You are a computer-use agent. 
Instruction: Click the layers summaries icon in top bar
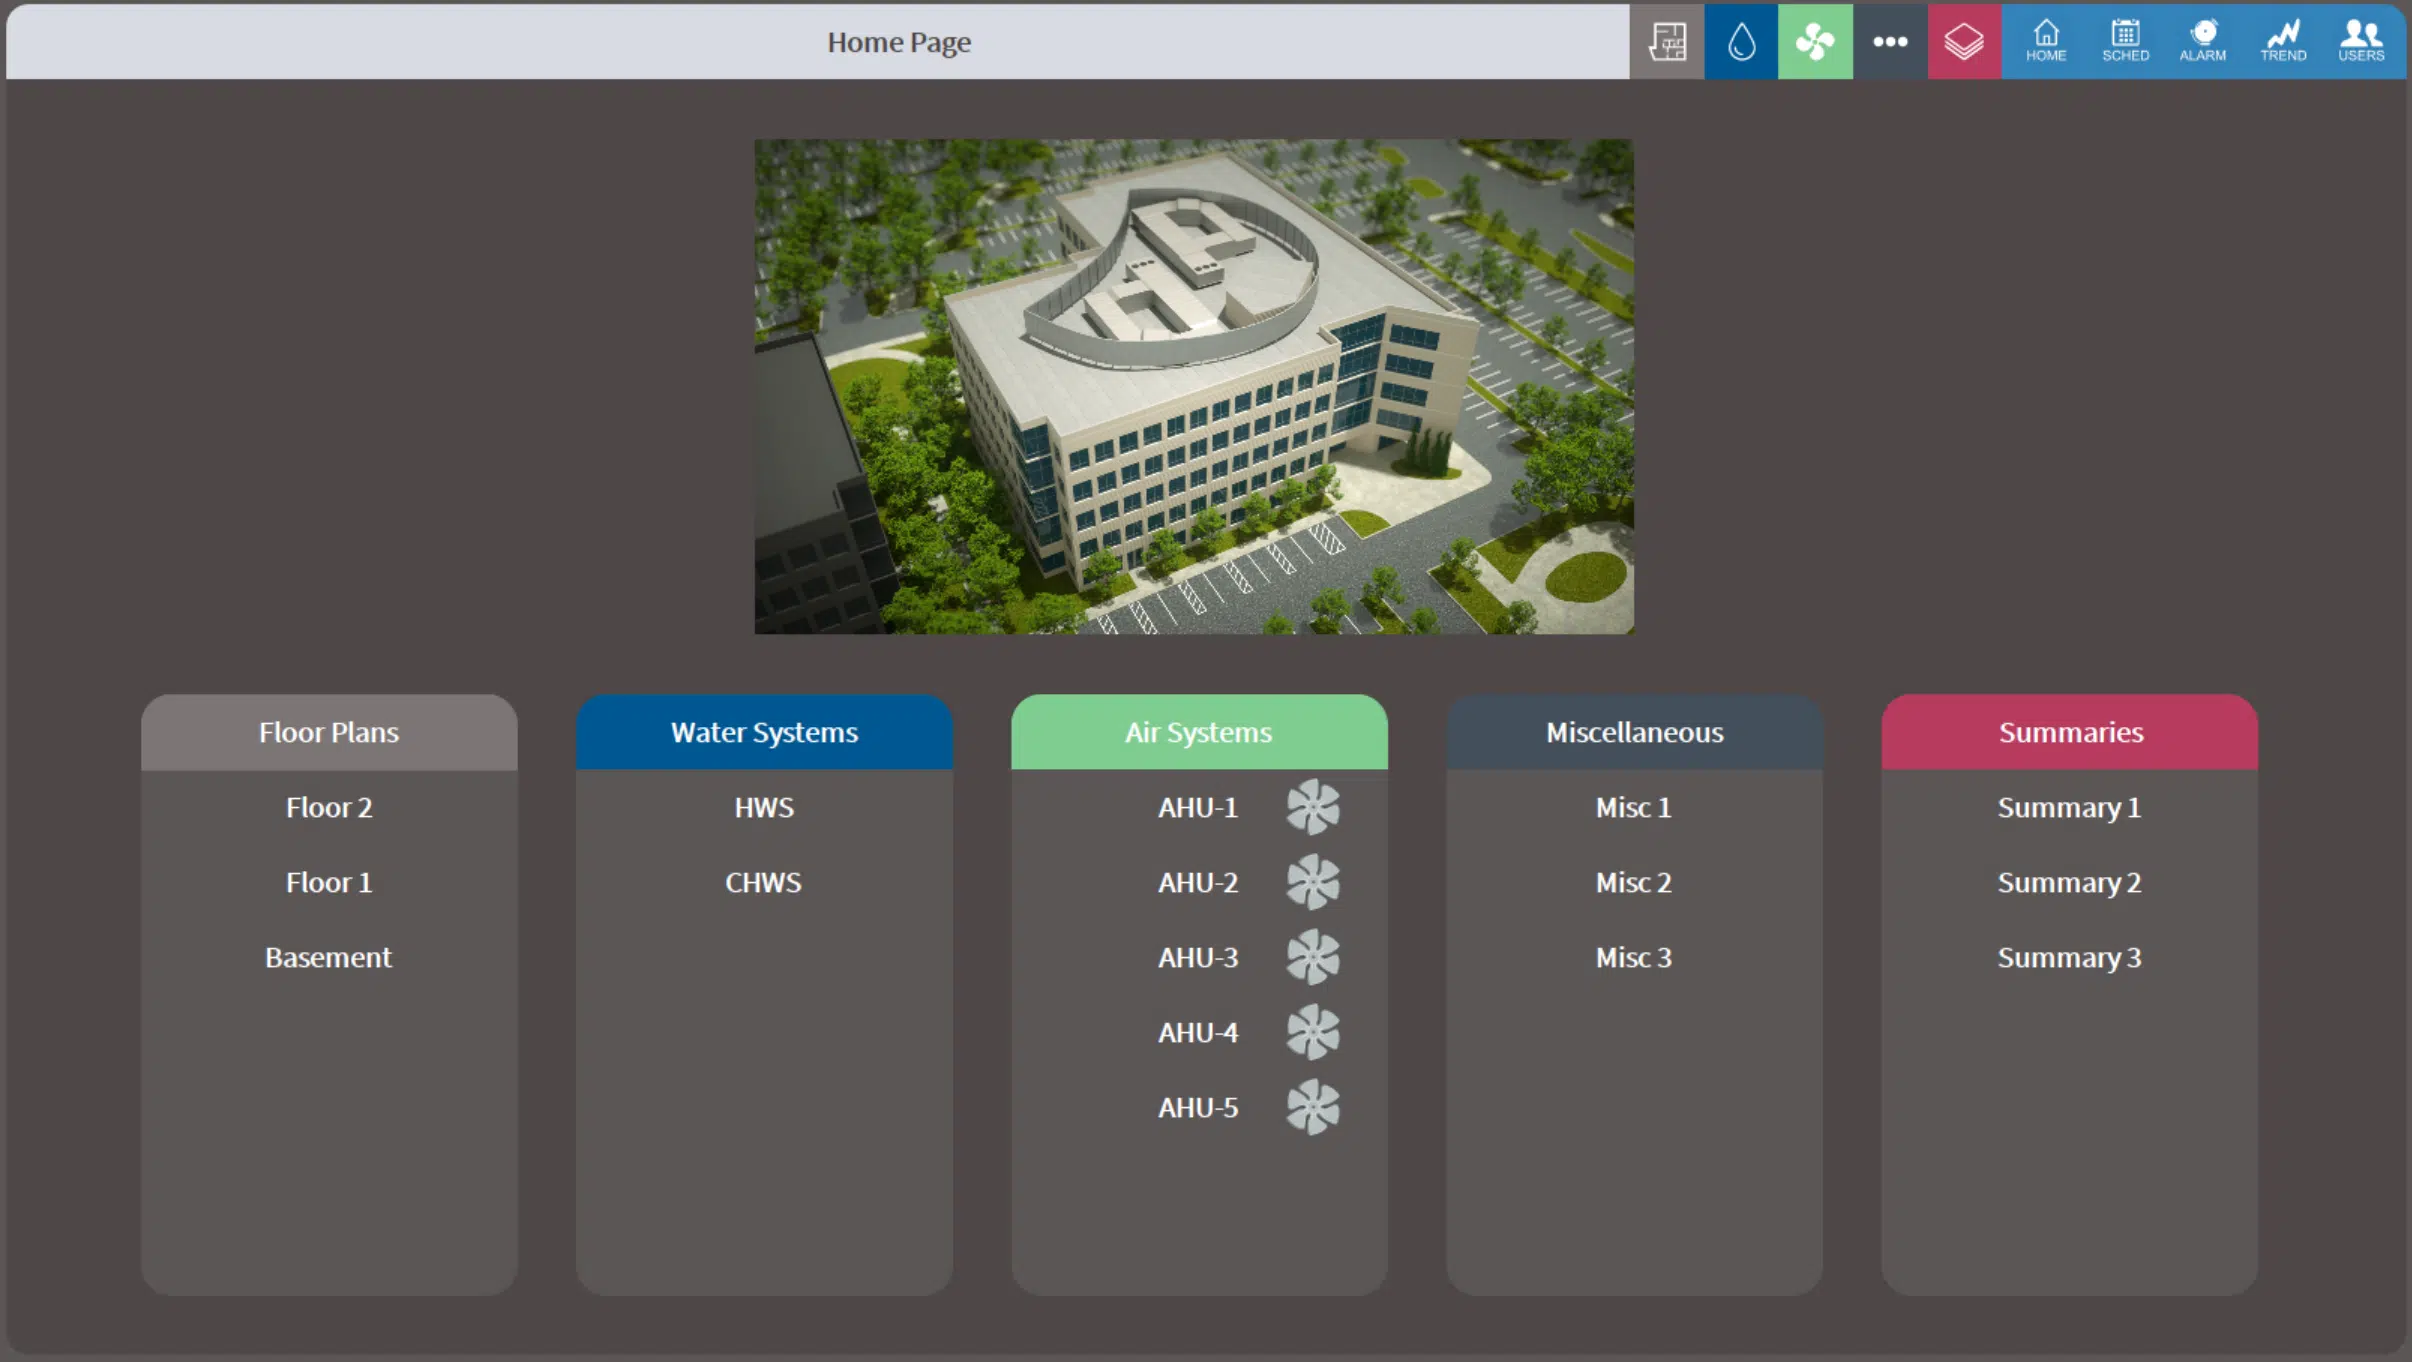point(1964,42)
